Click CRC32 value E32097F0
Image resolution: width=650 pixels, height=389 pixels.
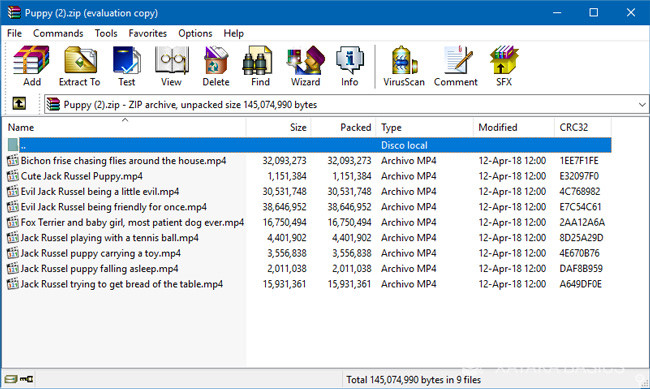(x=579, y=176)
